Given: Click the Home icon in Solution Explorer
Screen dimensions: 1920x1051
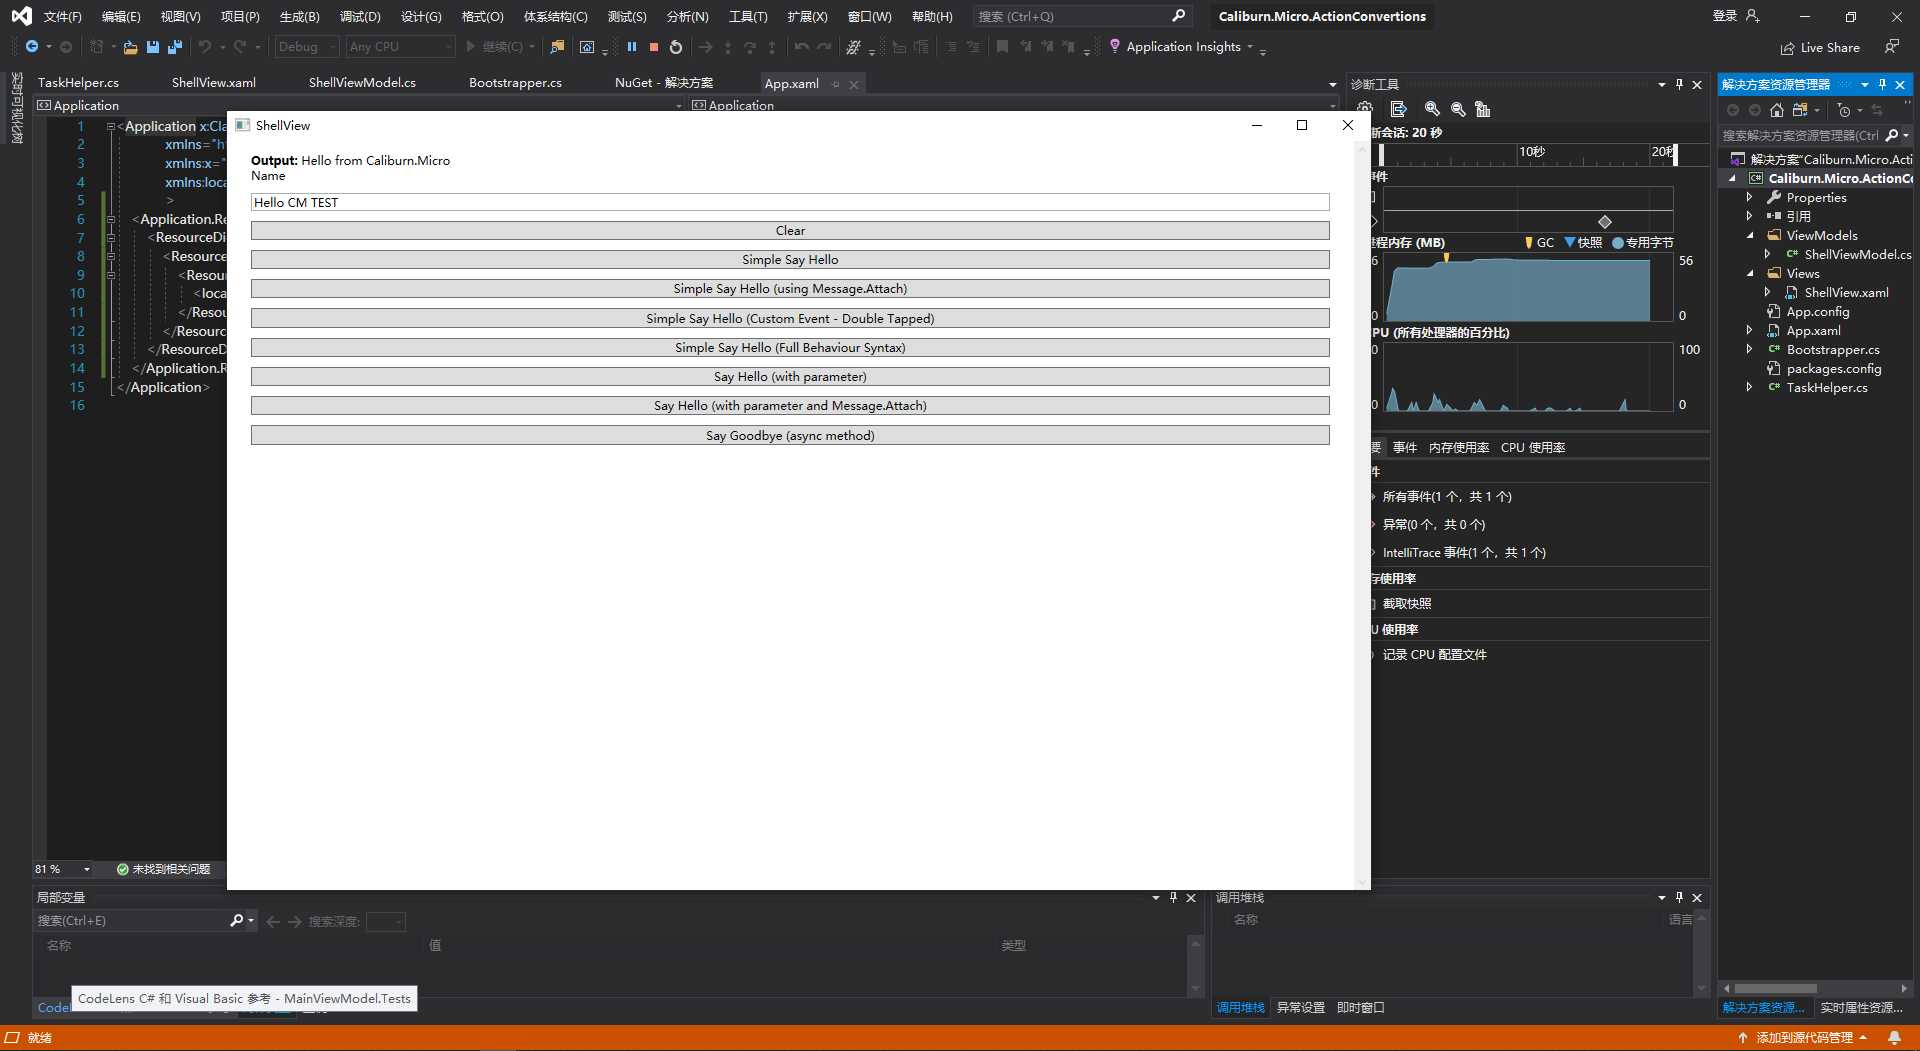Looking at the screenshot, I should tap(1776, 110).
